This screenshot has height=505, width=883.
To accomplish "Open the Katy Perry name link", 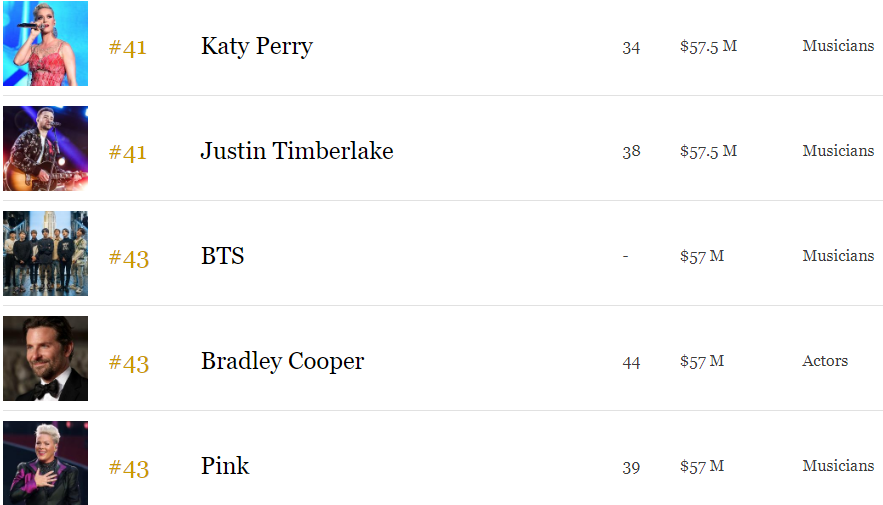I will [x=256, y=46].
